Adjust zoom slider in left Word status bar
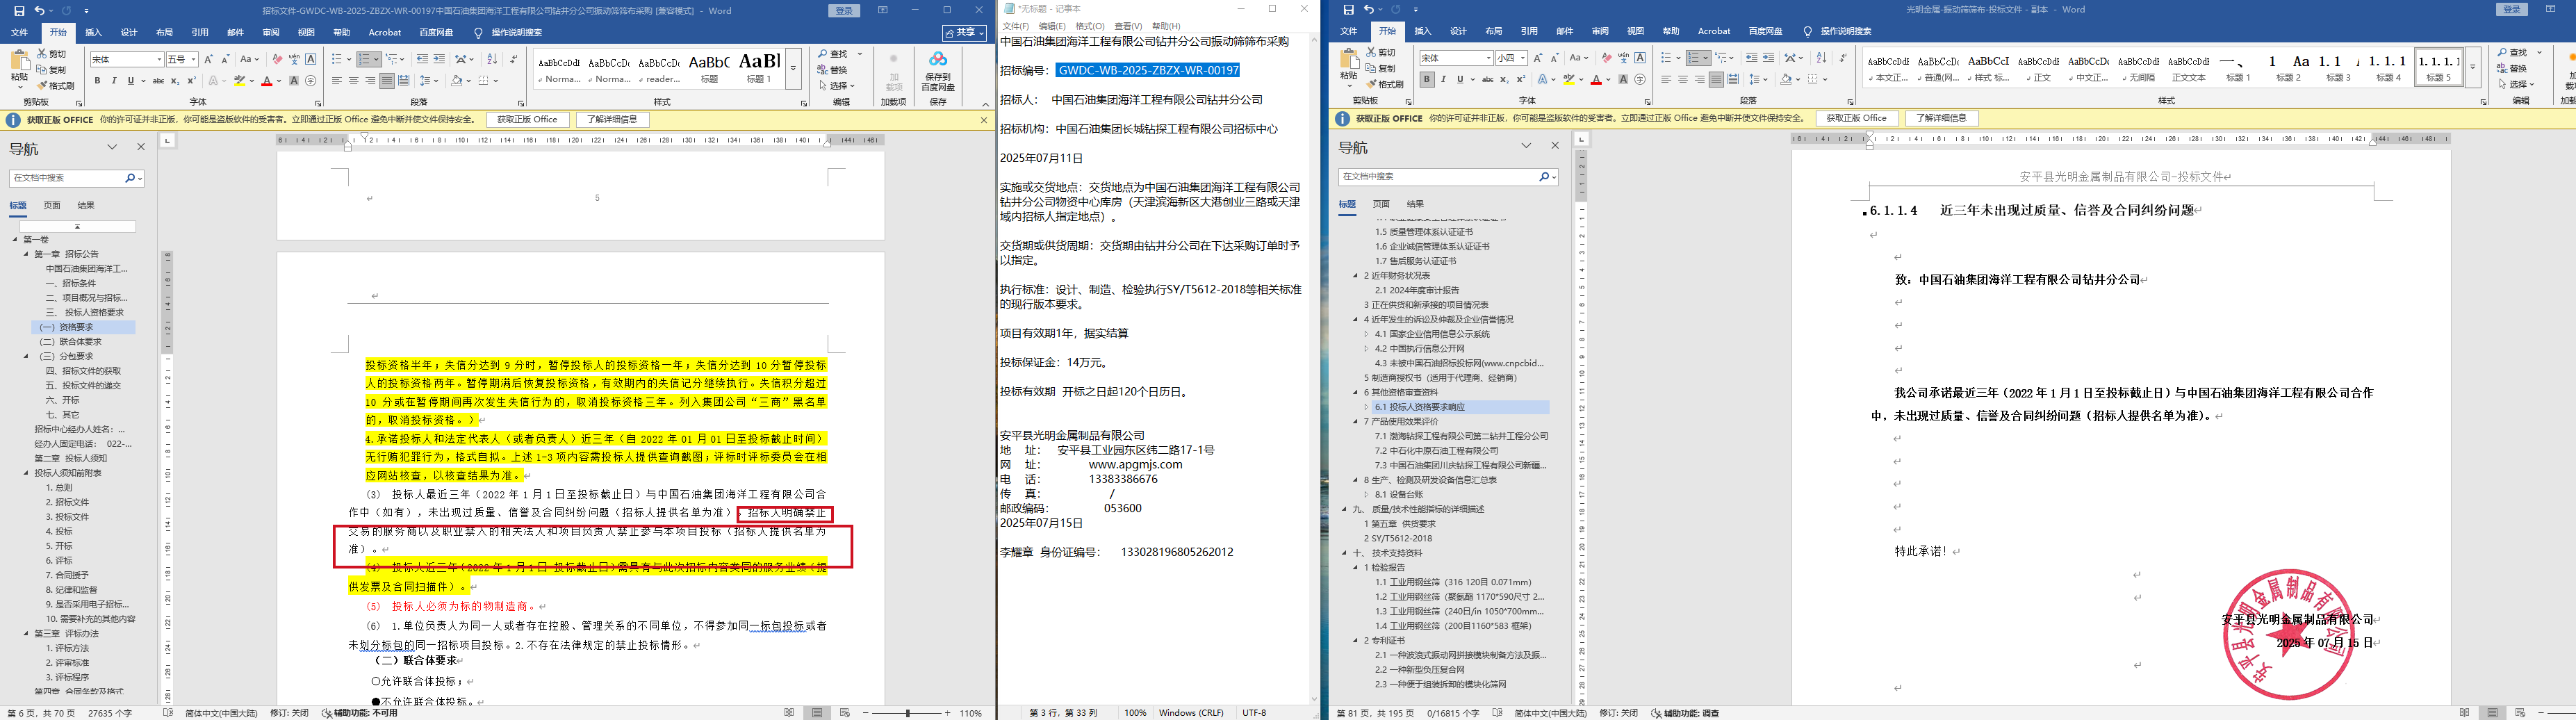 tap(908, 713)
